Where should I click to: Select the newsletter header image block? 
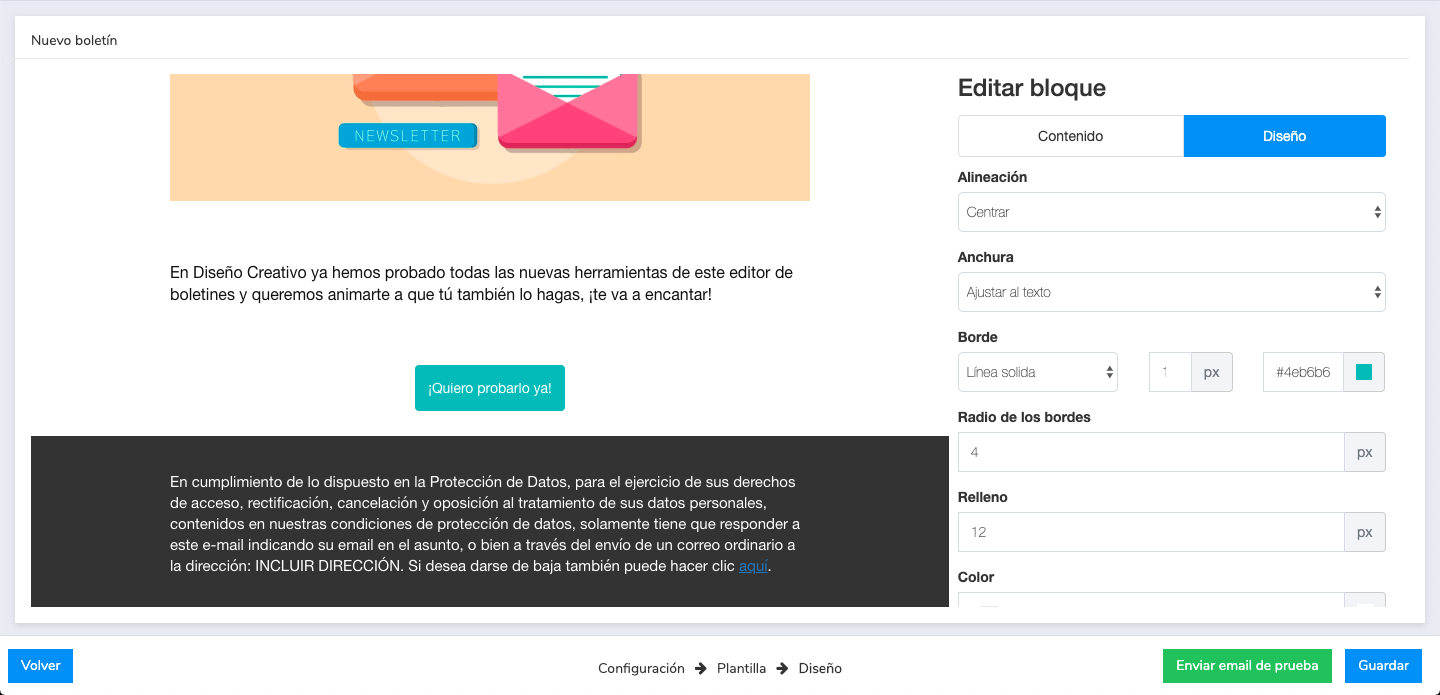[489, 137]
